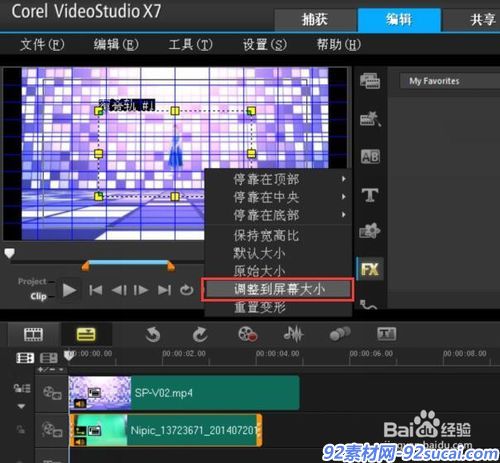Viewport: 500px width, 463px height.
Task: Toggle the overlay track ripple lock
Action: pyautogui.click(x=21, y=429)
